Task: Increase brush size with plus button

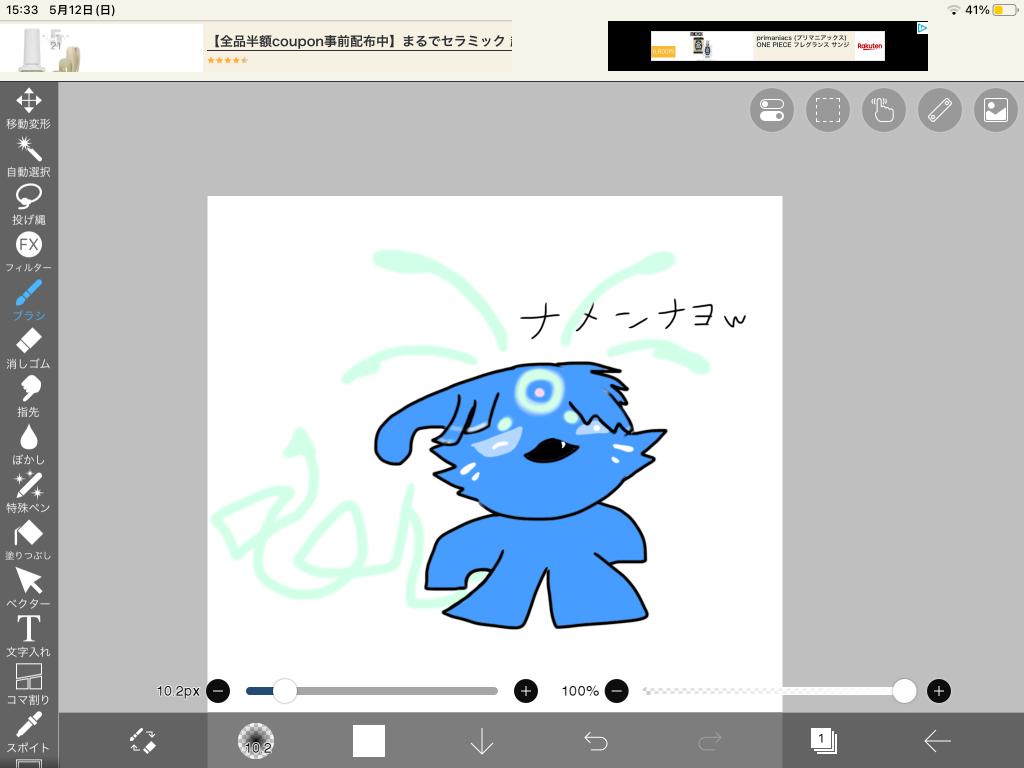Action: click(525, 691)
